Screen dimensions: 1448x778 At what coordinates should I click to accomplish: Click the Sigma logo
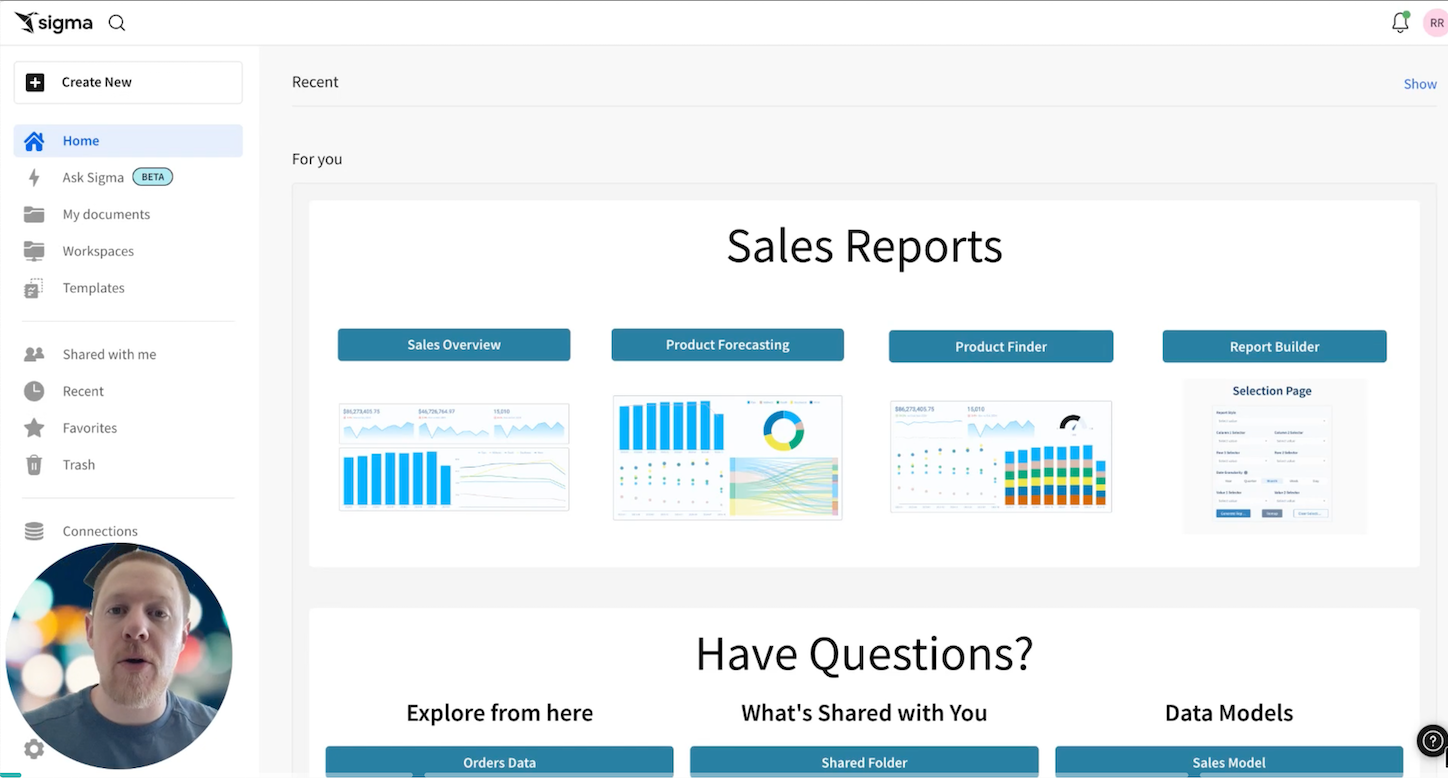coord(54,22)
